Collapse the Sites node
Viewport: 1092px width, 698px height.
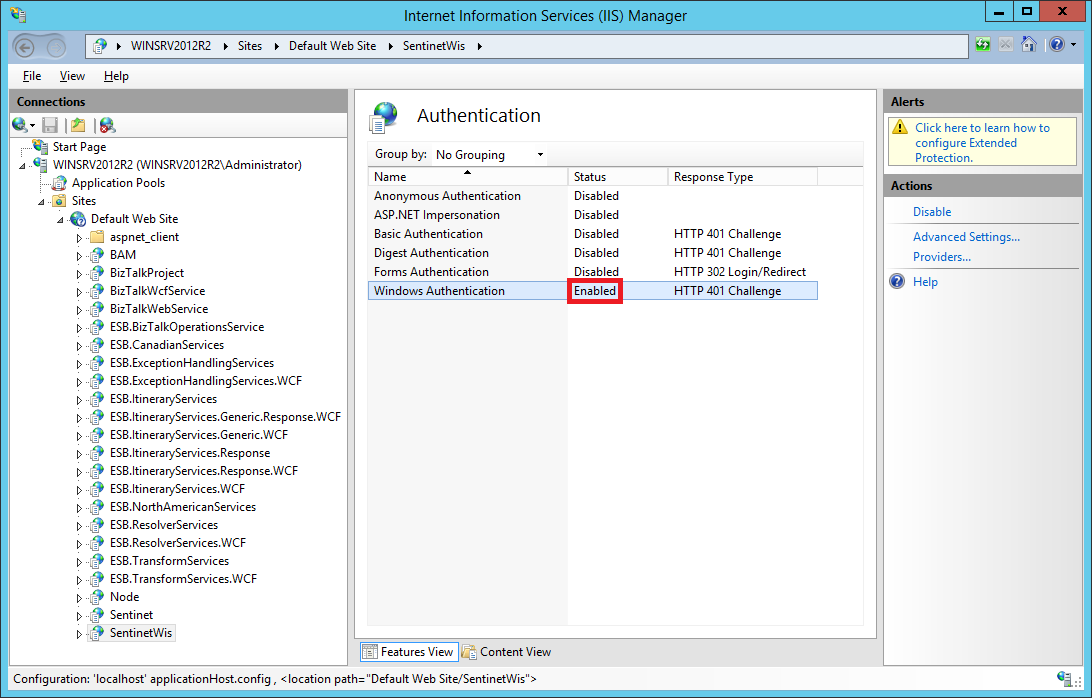[x=41, y=202]
